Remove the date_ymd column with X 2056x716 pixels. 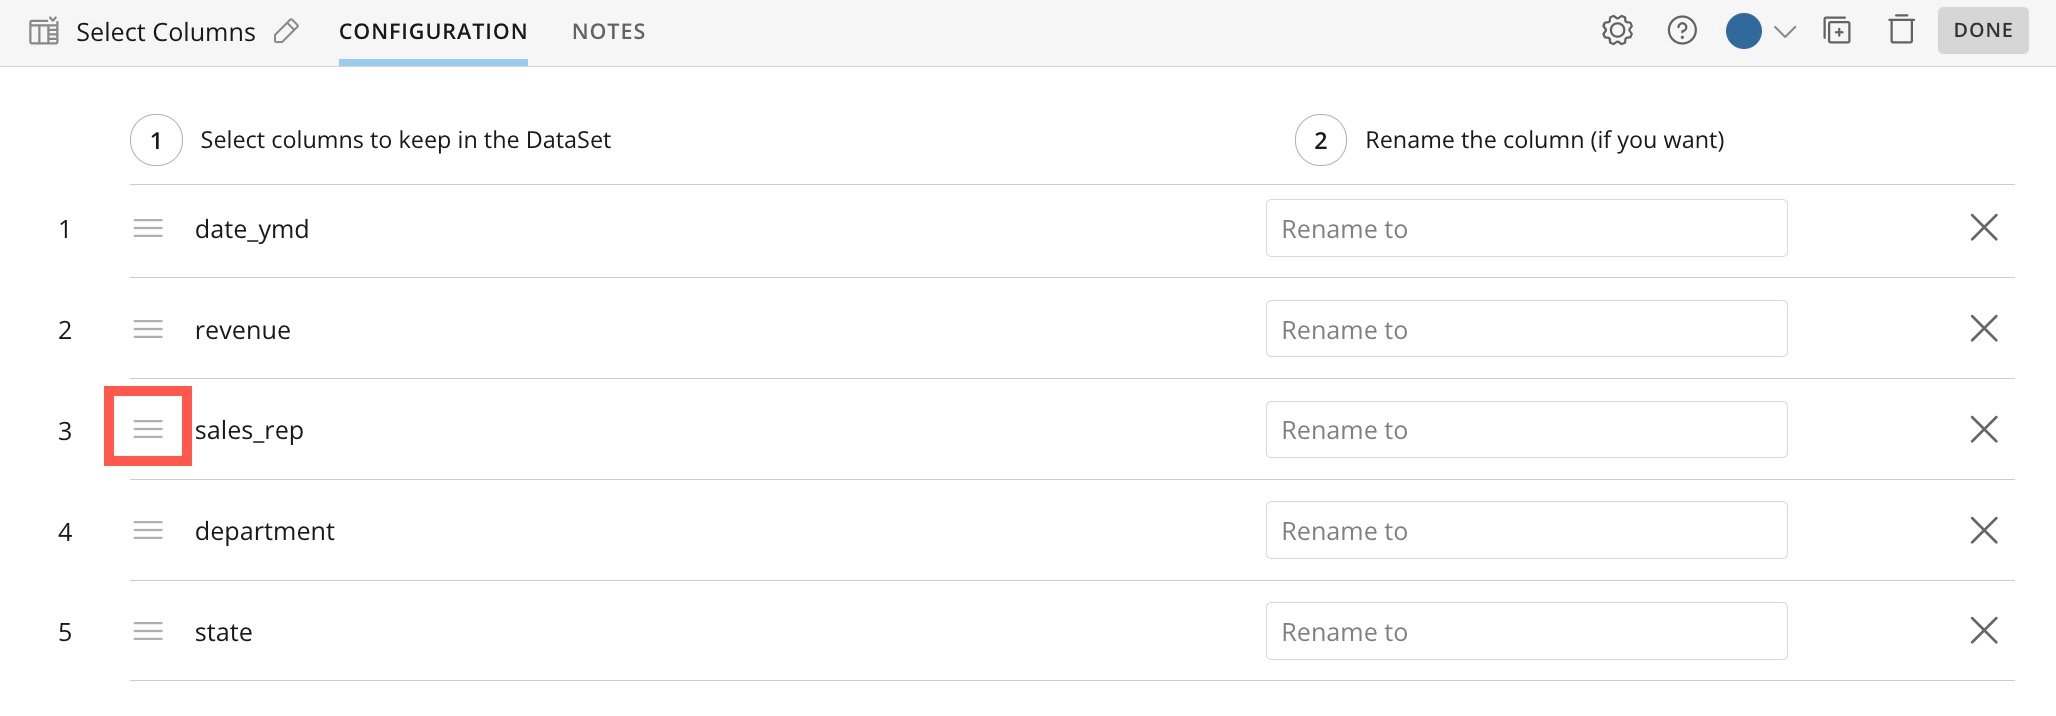(1984, 227)
